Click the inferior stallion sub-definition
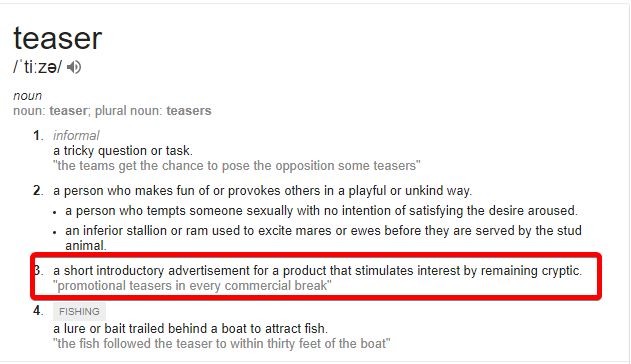631x364 pixels. coord(323,238)
